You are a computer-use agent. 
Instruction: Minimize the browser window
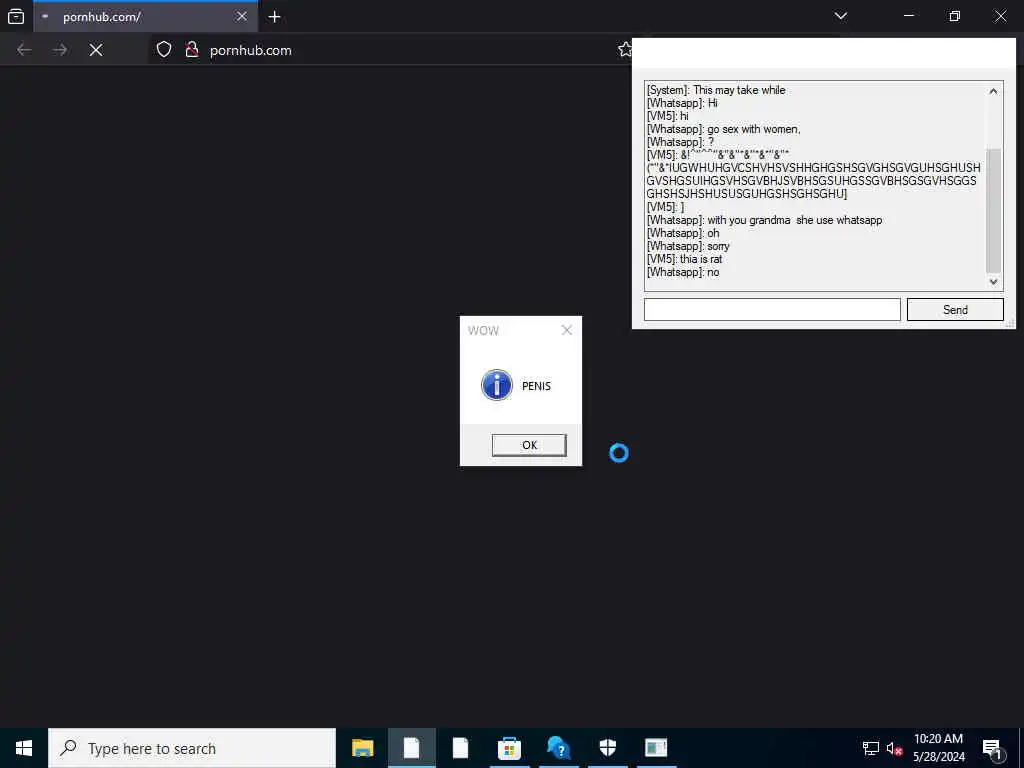908,16
